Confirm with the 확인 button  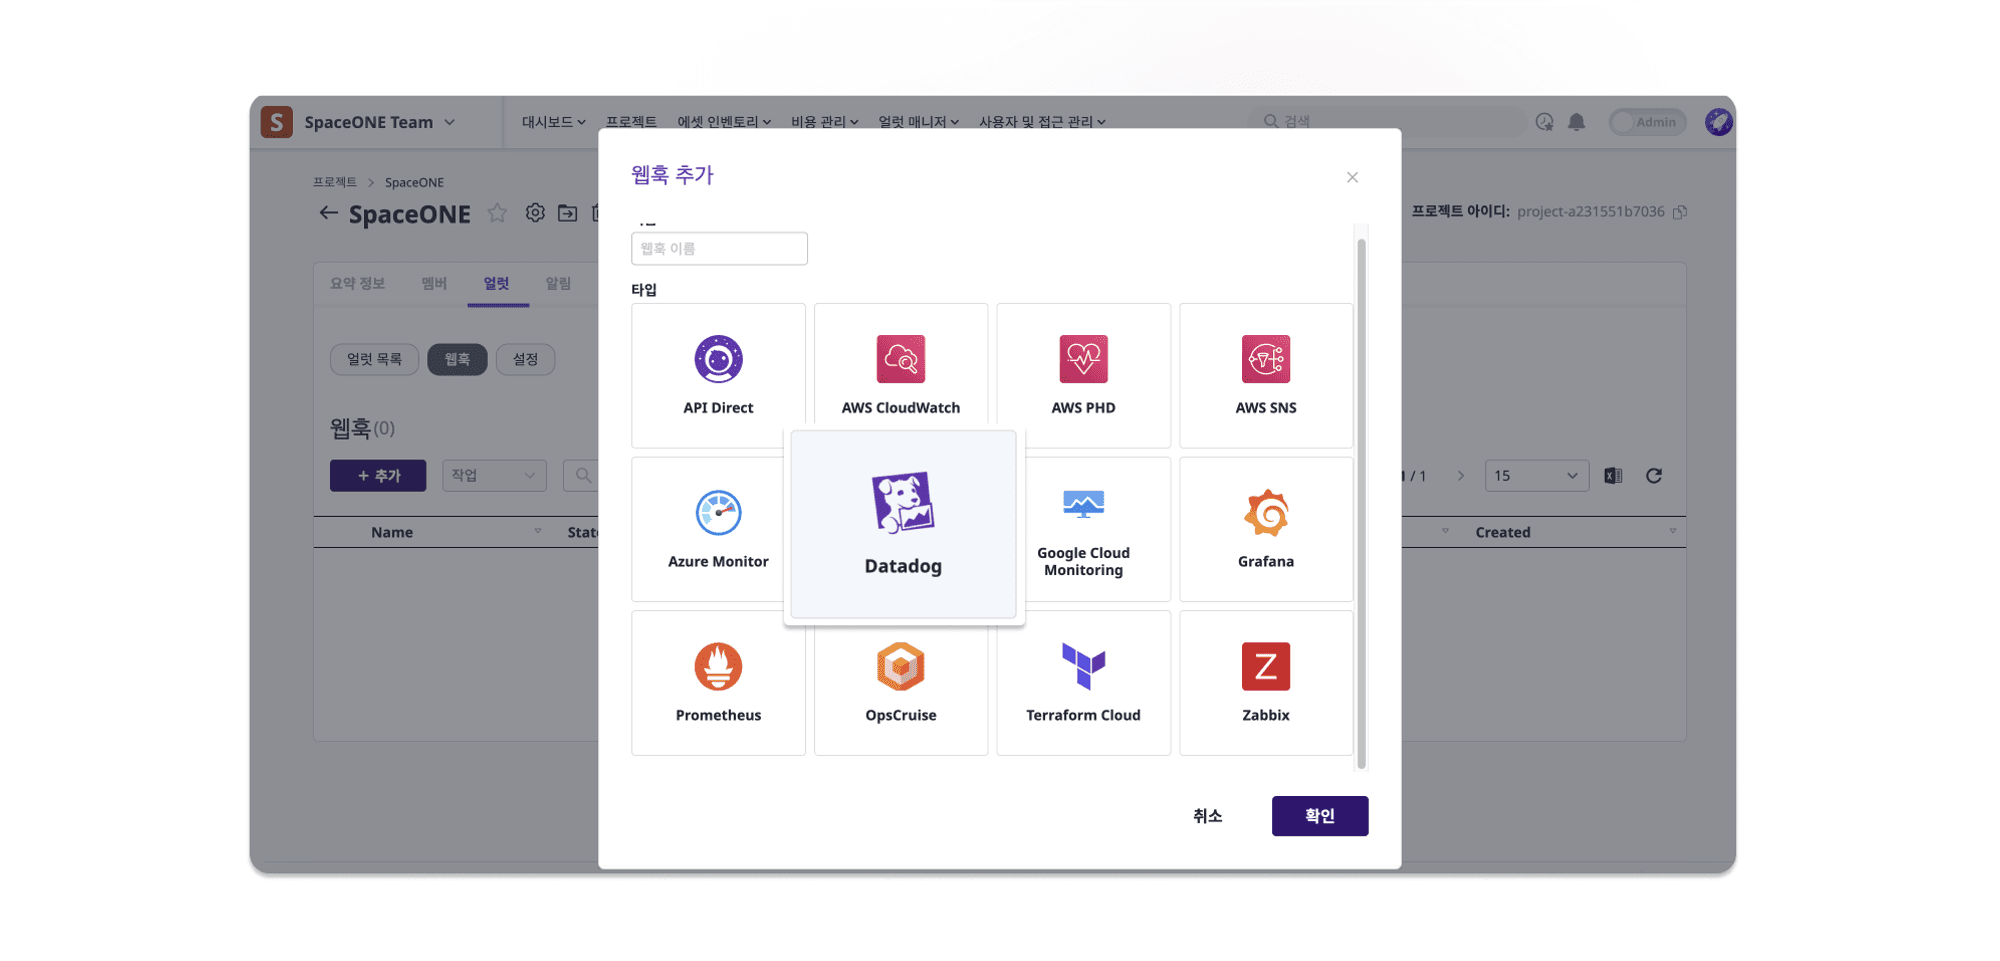pyautogui.click(x=1319, y=816)
